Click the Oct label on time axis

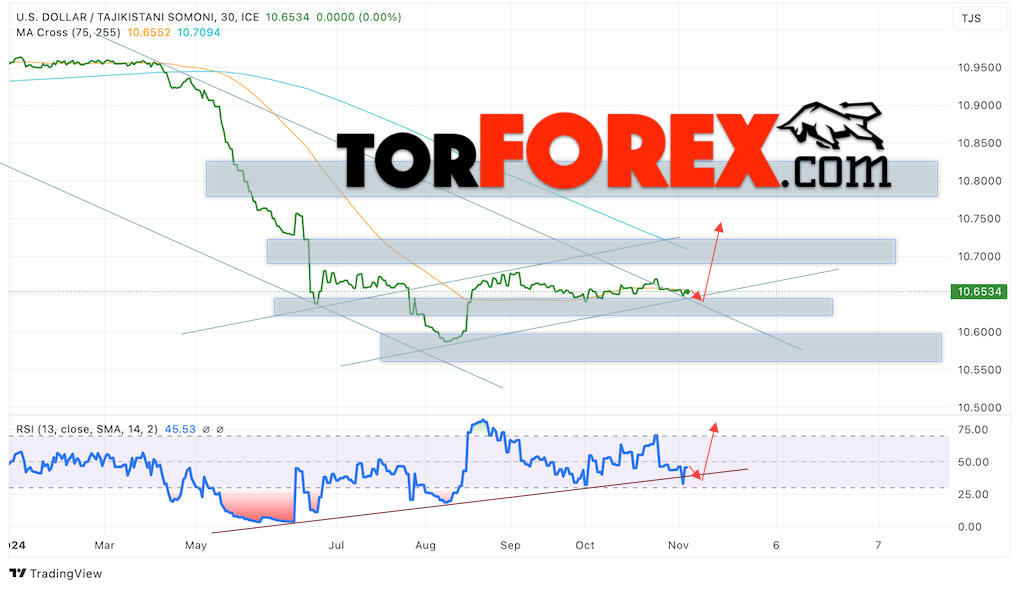pos(585,545)
